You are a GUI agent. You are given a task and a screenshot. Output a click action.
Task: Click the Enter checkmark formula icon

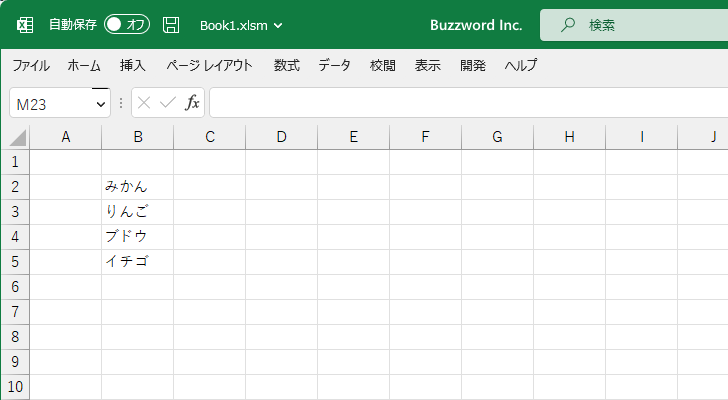168,103
